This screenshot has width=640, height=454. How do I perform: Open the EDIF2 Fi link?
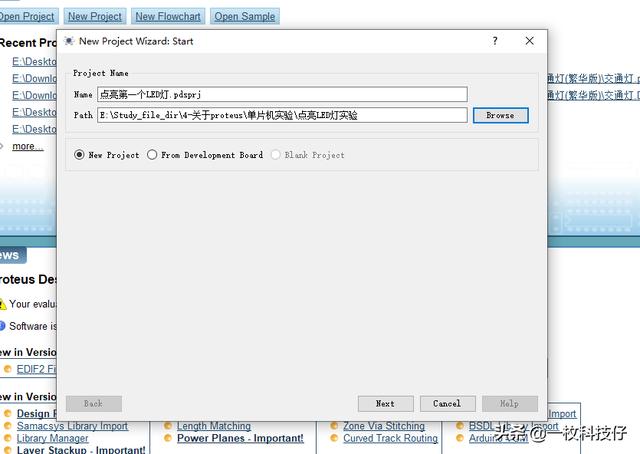point(36,369)
